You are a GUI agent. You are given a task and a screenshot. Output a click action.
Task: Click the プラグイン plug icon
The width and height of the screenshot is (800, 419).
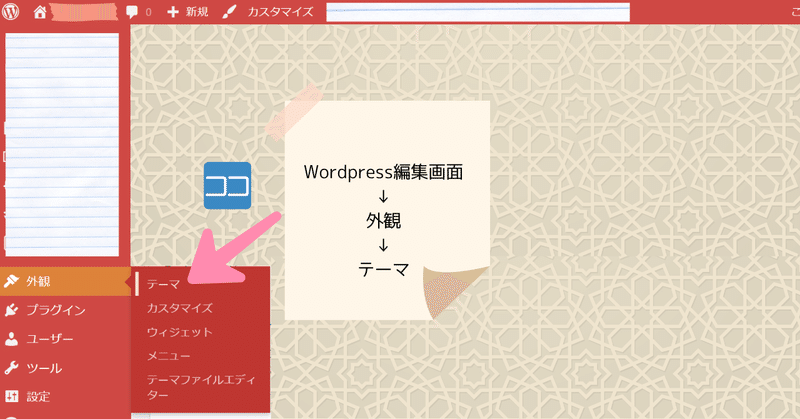tap(11, 310)
